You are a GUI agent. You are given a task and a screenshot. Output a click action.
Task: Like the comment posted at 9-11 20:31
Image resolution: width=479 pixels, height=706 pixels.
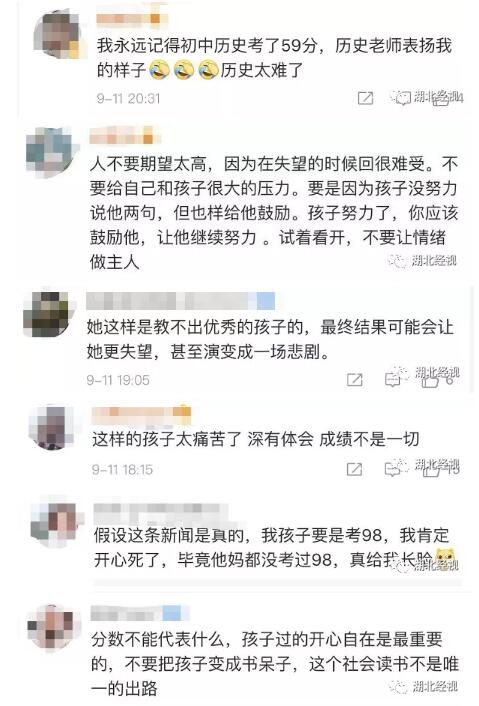440,98
